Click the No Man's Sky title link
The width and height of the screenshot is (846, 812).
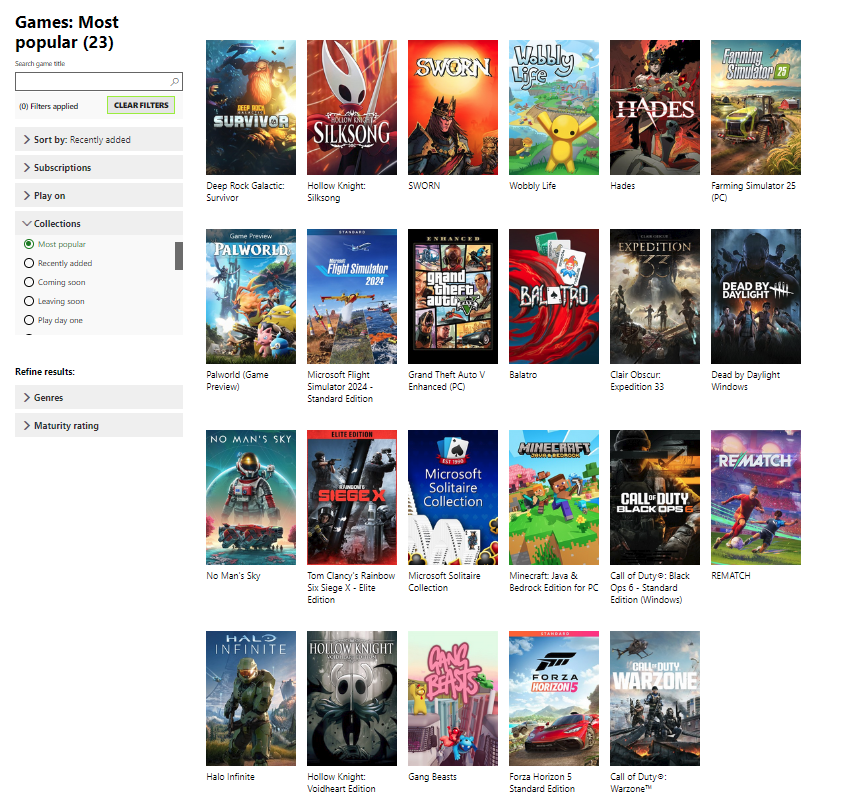233,576
